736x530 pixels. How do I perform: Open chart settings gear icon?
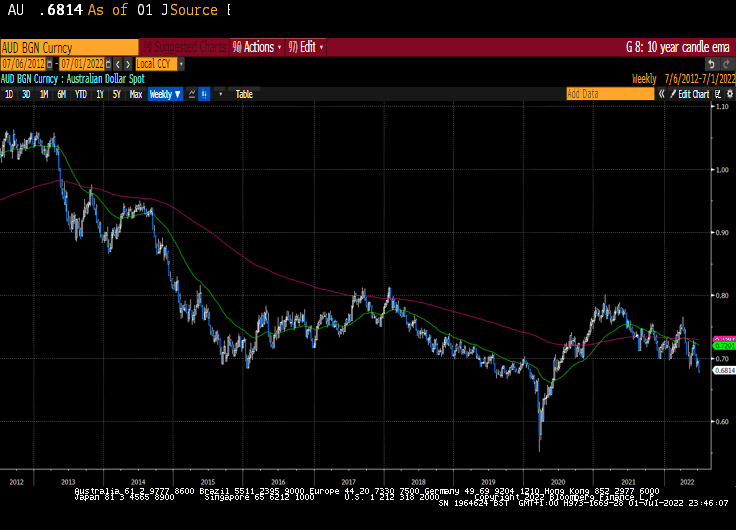[729, 94]
